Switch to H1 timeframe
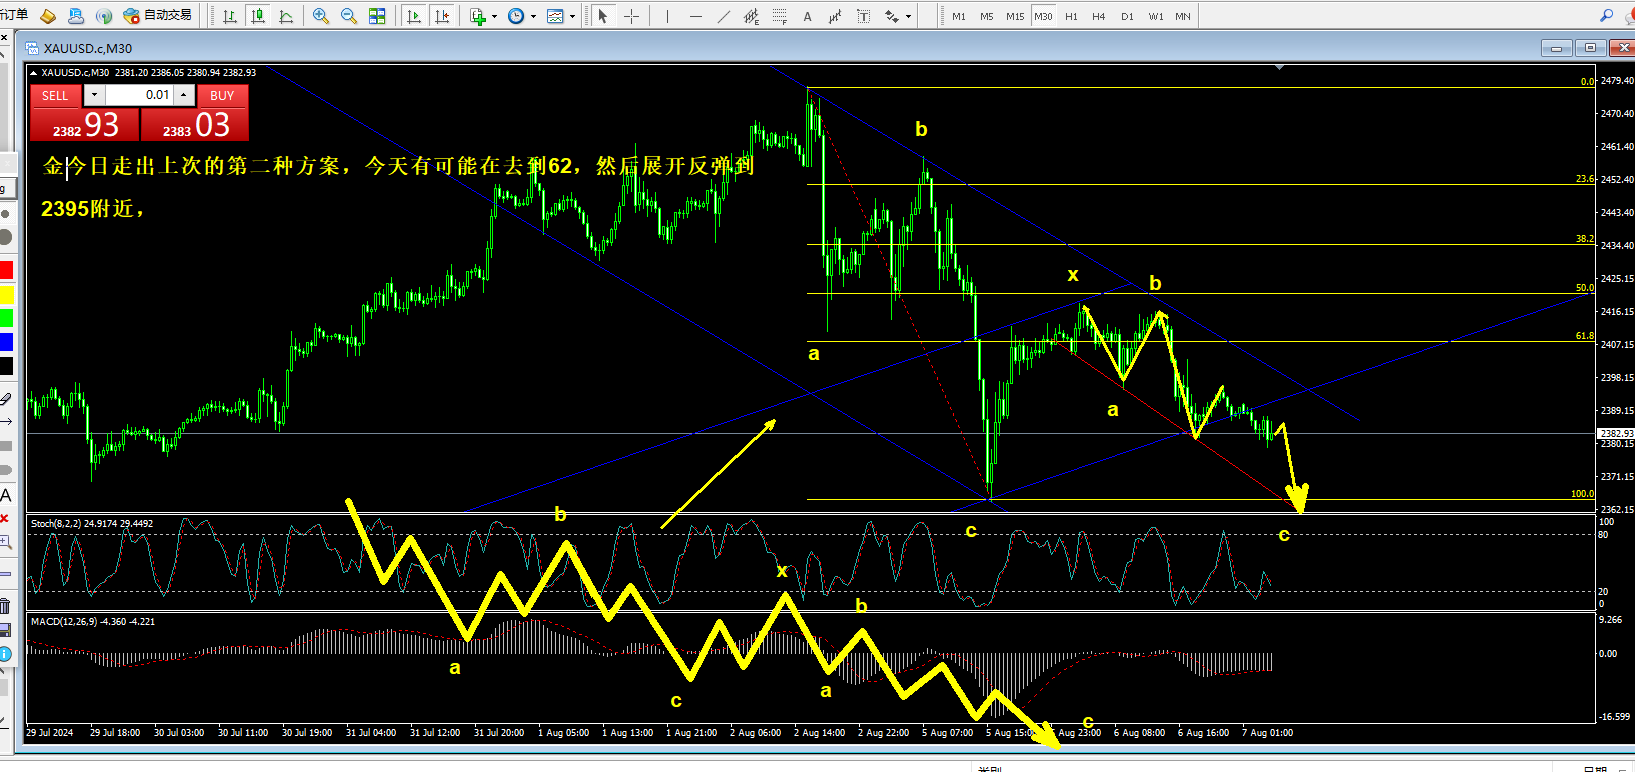The image size is (1635, 772). tap(1071, 16)
